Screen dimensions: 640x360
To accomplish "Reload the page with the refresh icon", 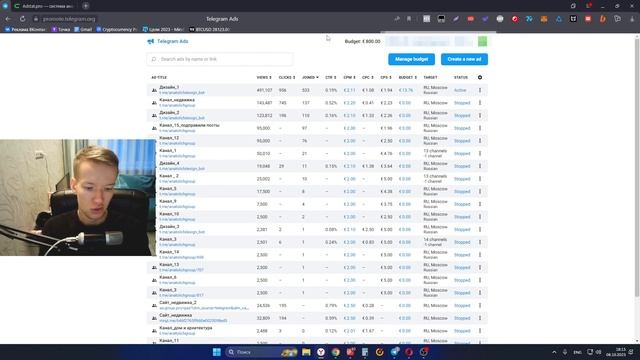I will 22,19.
